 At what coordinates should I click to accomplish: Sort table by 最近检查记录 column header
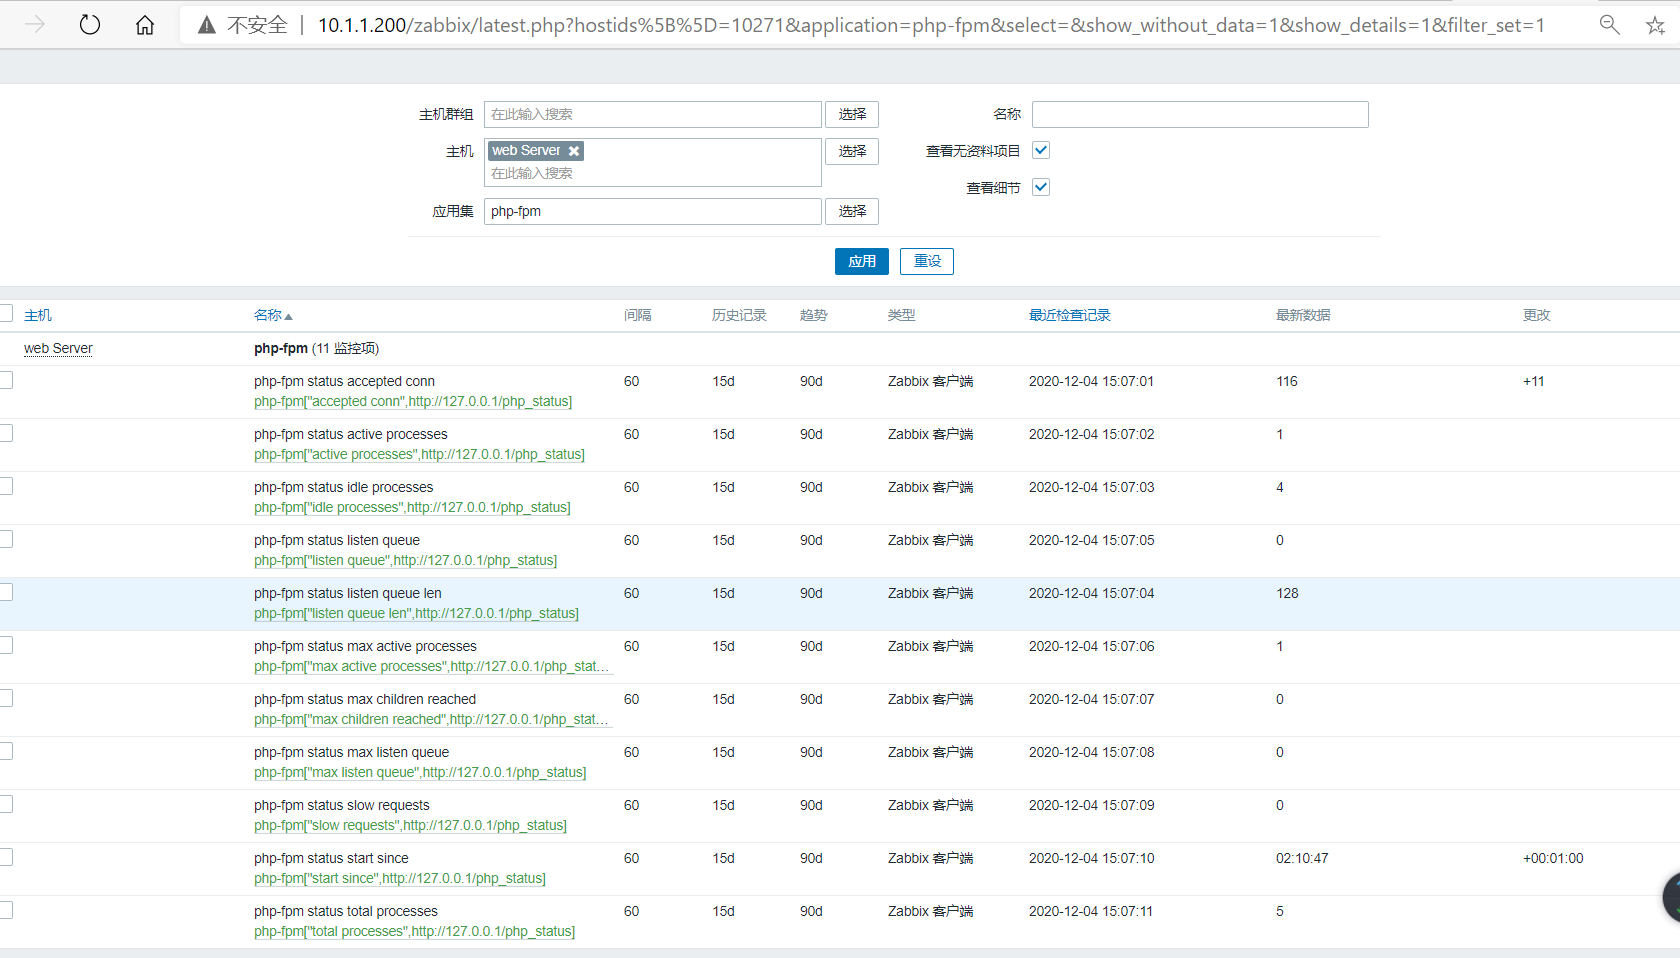[x=1069, y=315]
